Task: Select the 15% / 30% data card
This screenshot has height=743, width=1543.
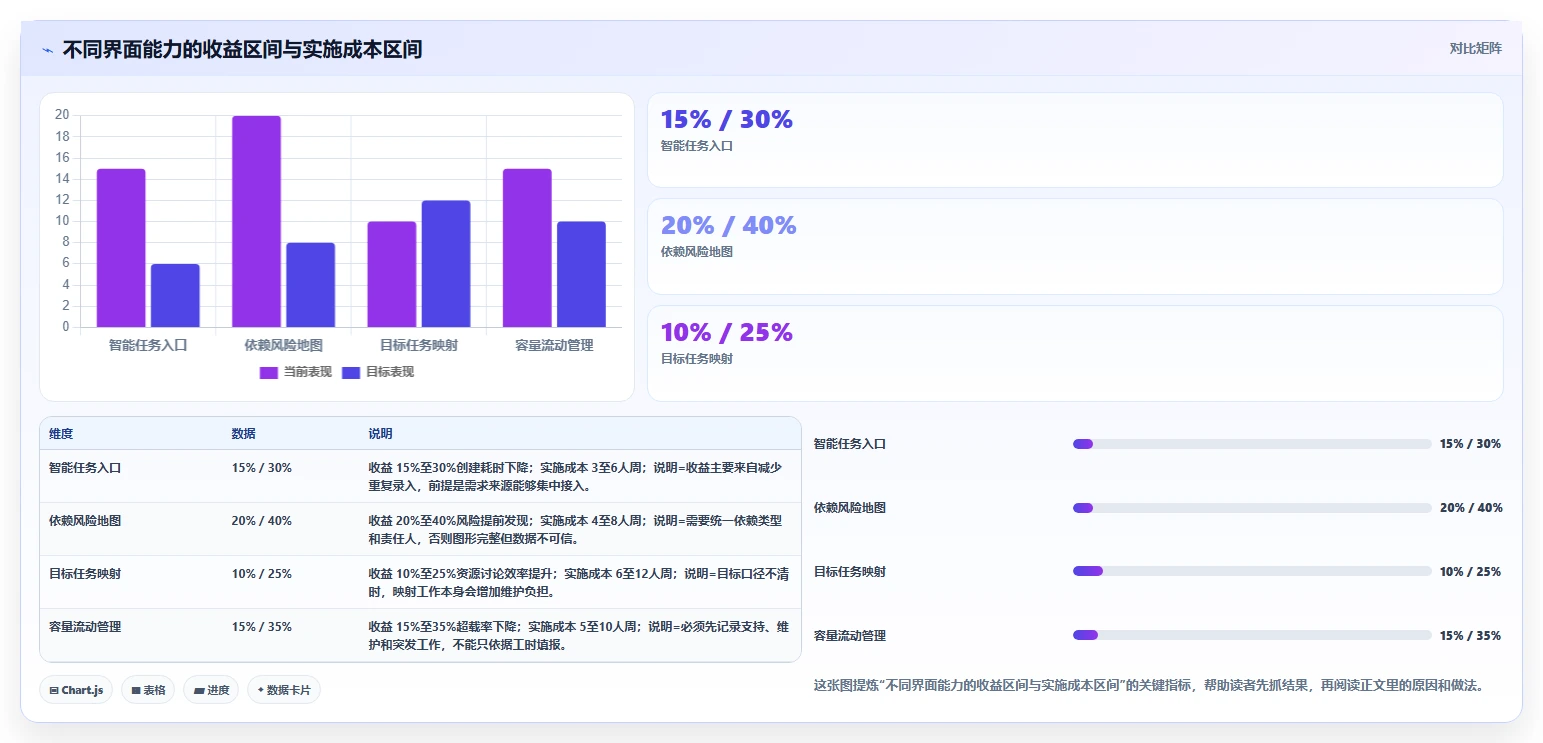Action: (x=1075, y=140)
